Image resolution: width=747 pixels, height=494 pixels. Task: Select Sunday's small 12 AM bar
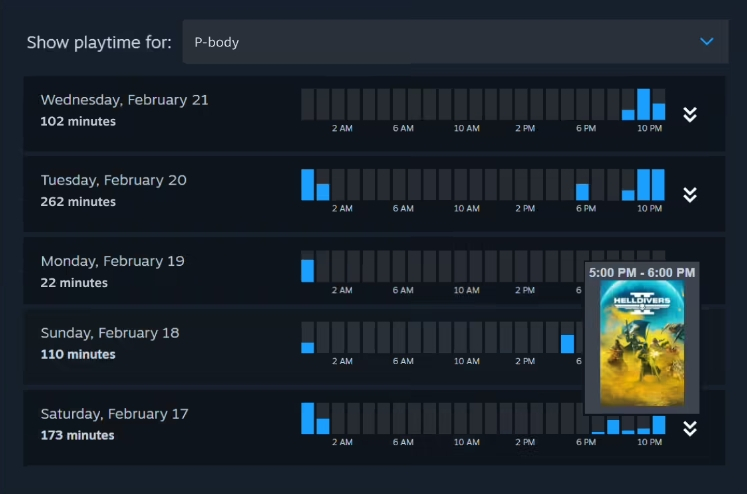[x=307, y=347]
